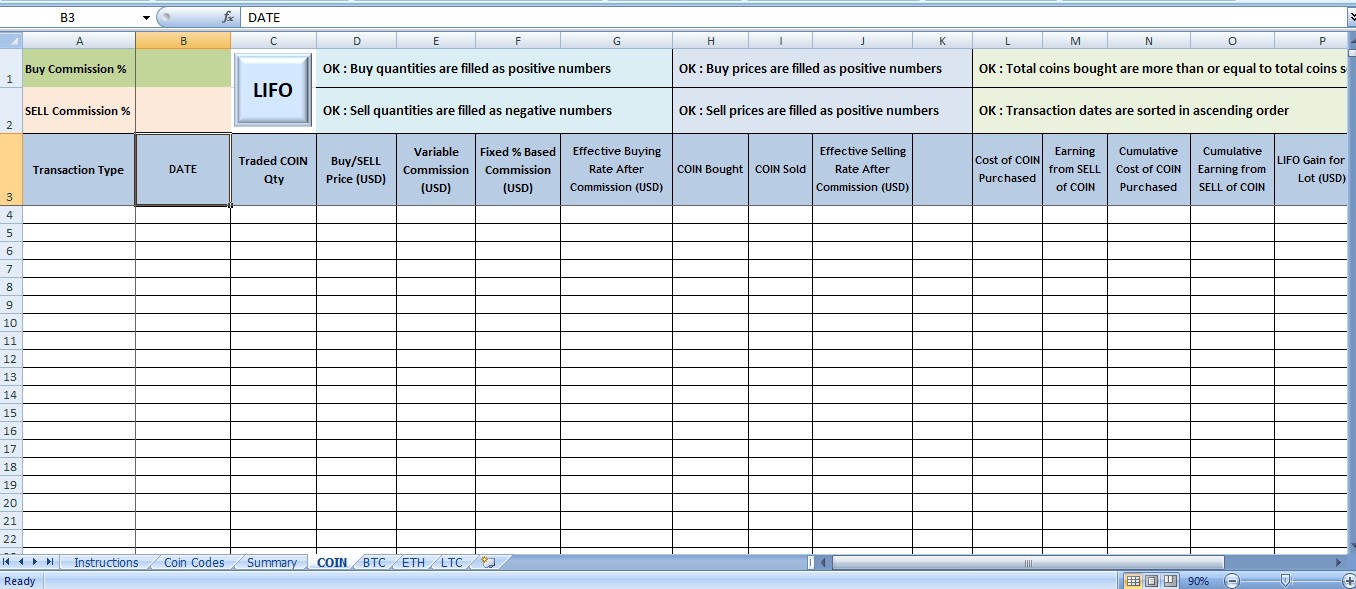Click the zoom in plus button

click(1349, 581)
